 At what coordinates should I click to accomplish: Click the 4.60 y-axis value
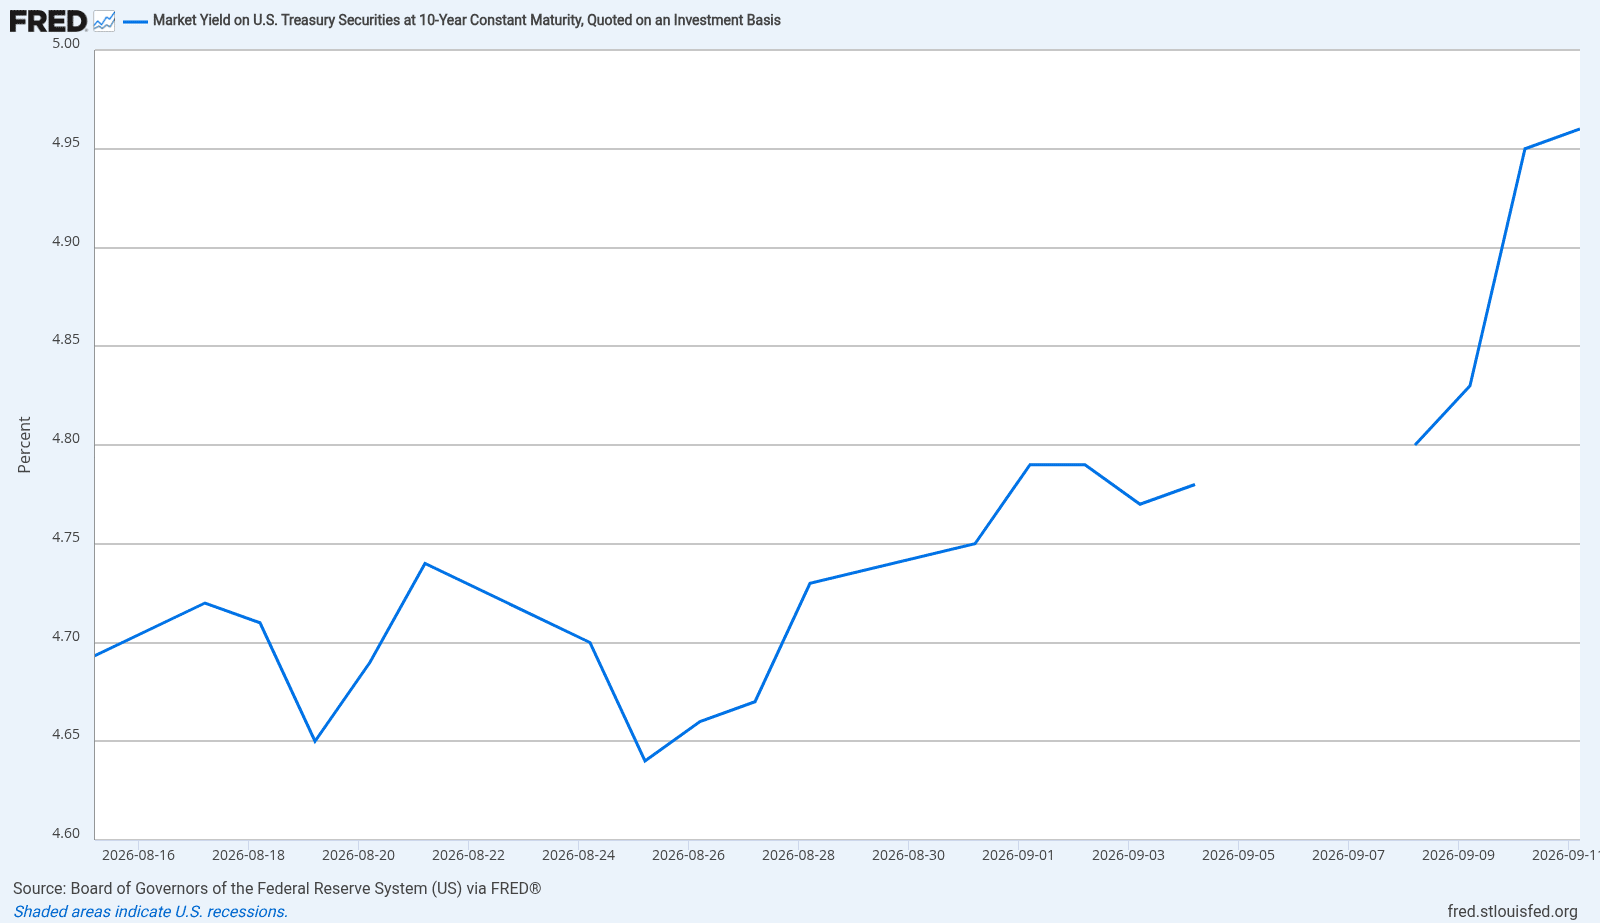coord(66,833)
